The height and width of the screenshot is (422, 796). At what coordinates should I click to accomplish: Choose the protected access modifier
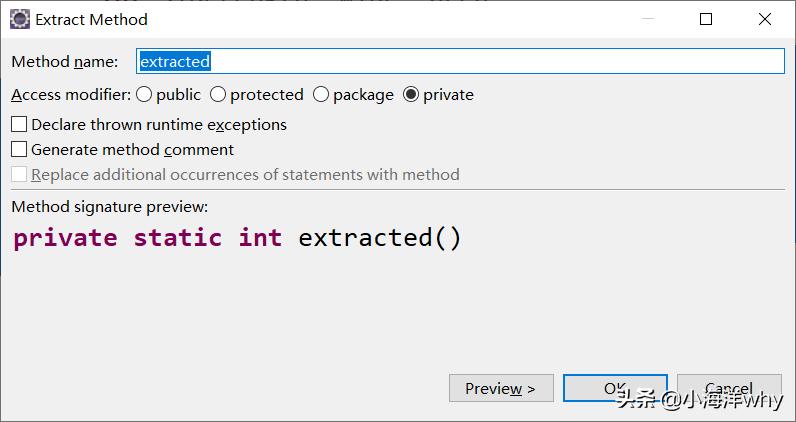219,95
